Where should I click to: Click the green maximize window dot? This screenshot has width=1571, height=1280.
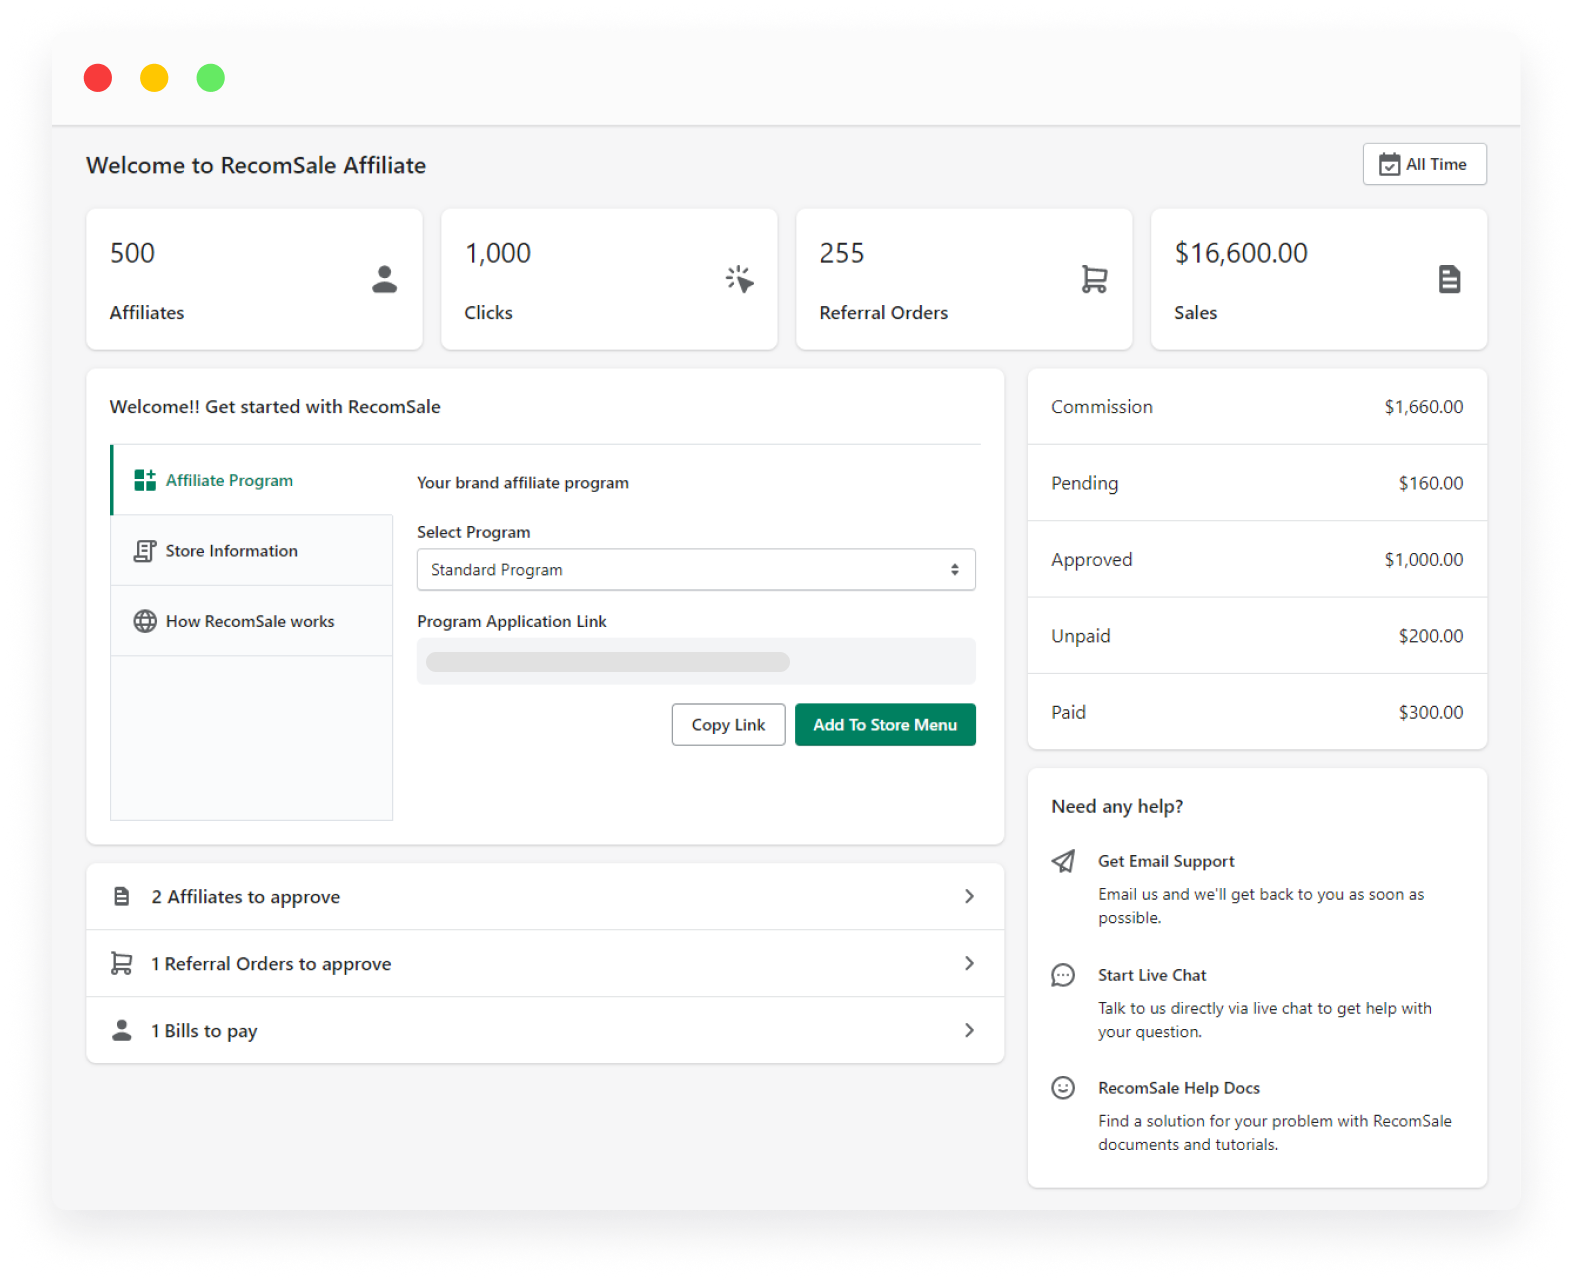(x=210, y=78)
